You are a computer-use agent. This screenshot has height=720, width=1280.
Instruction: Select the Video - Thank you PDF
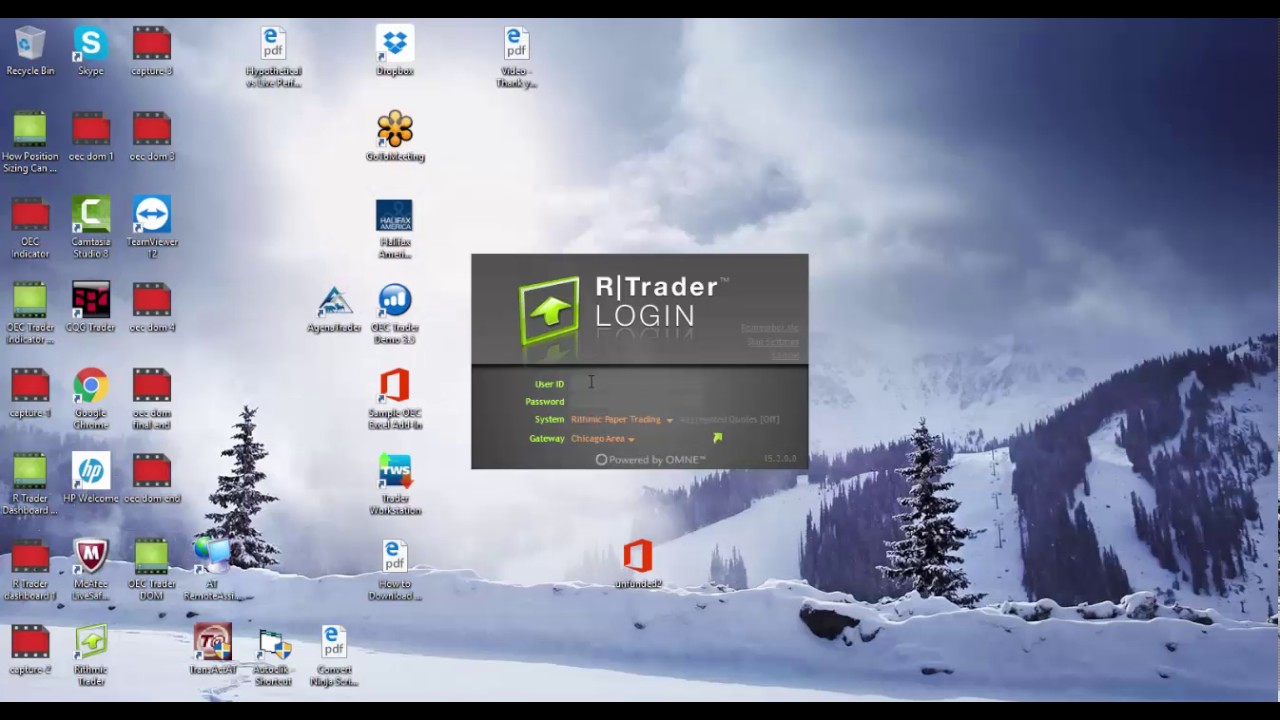coord(516,58)
